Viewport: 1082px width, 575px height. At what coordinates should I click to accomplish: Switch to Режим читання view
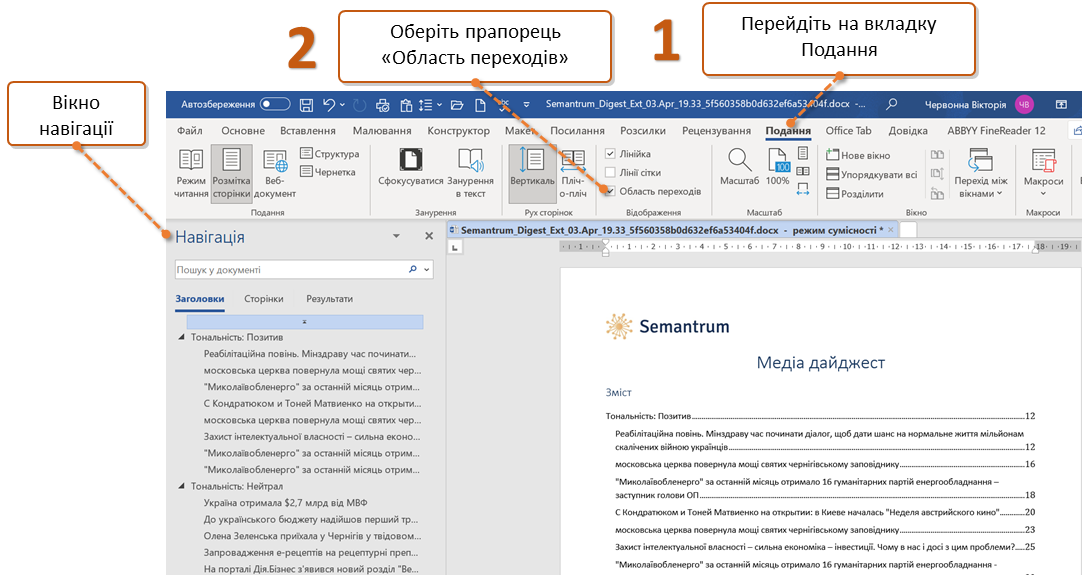191,174
